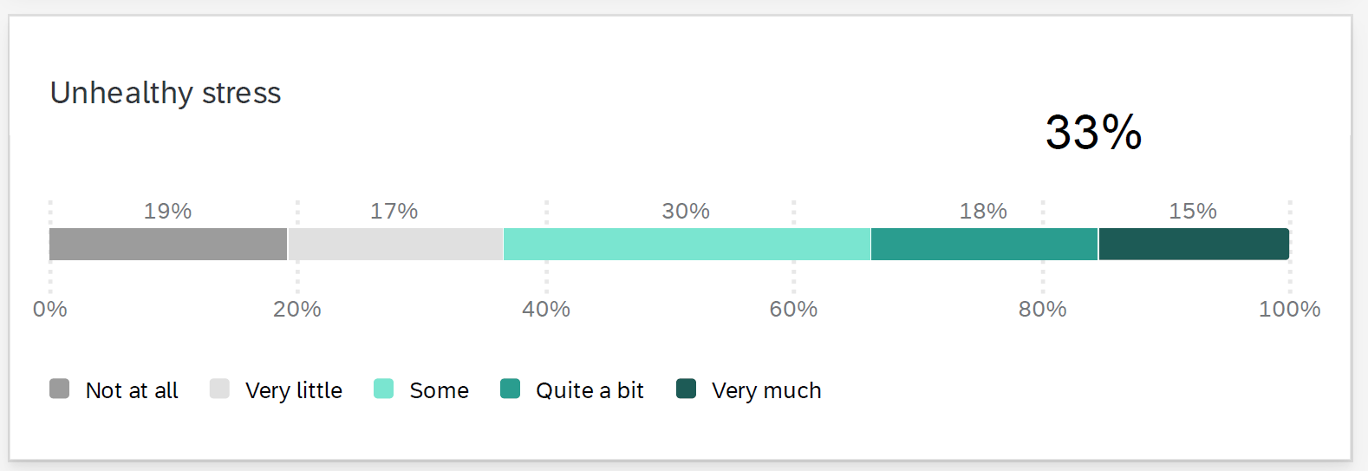Click the 100% axis tick label
This screenshot has width=1368, height=472.
(x=1290, y=309)
